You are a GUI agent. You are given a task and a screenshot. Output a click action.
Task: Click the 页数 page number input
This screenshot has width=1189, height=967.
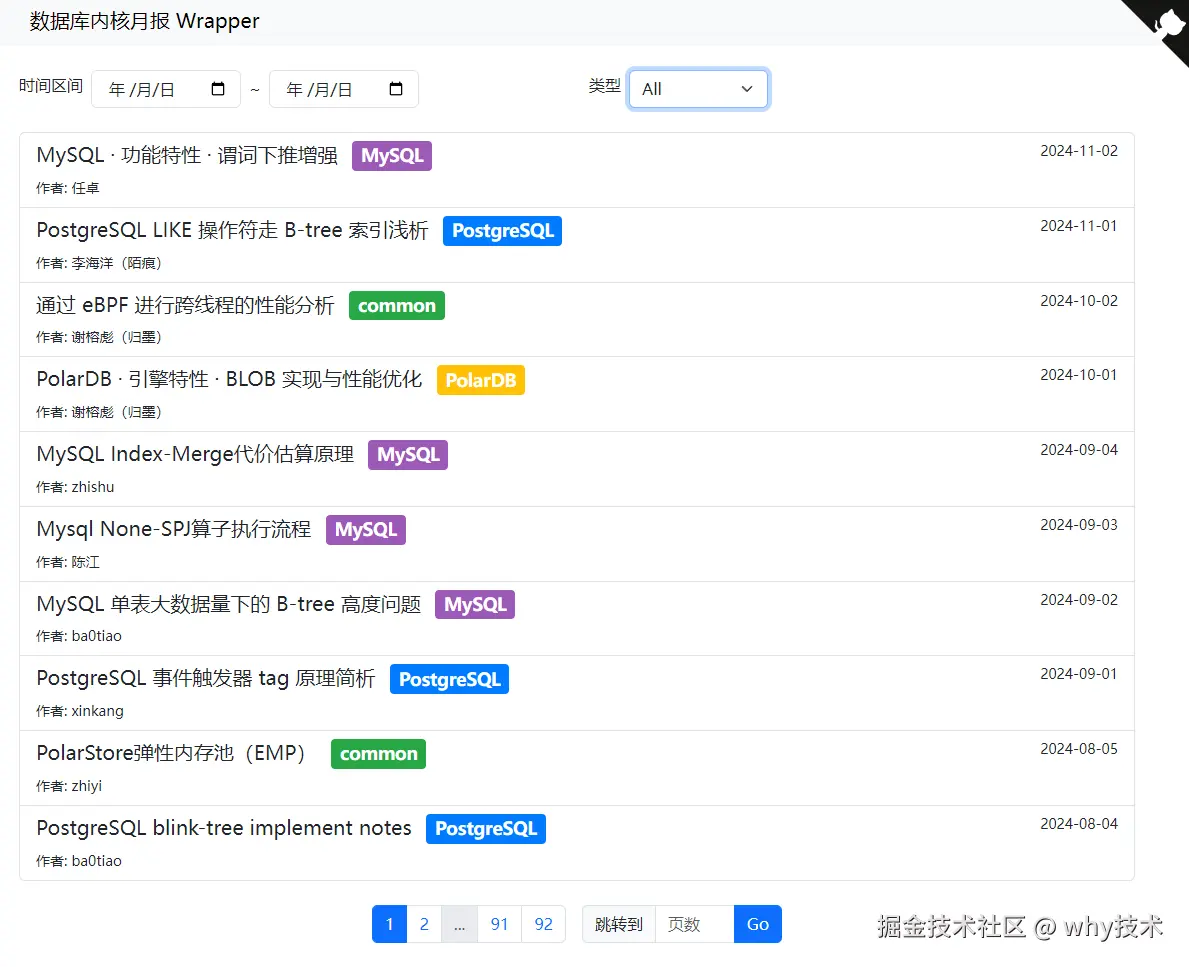pos(695,924)
